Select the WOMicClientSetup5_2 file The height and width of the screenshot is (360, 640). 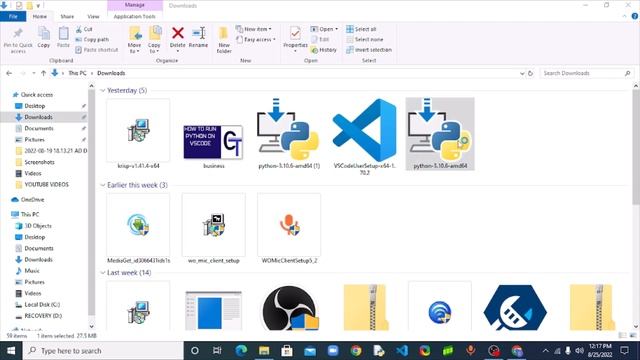pos(289,229)
